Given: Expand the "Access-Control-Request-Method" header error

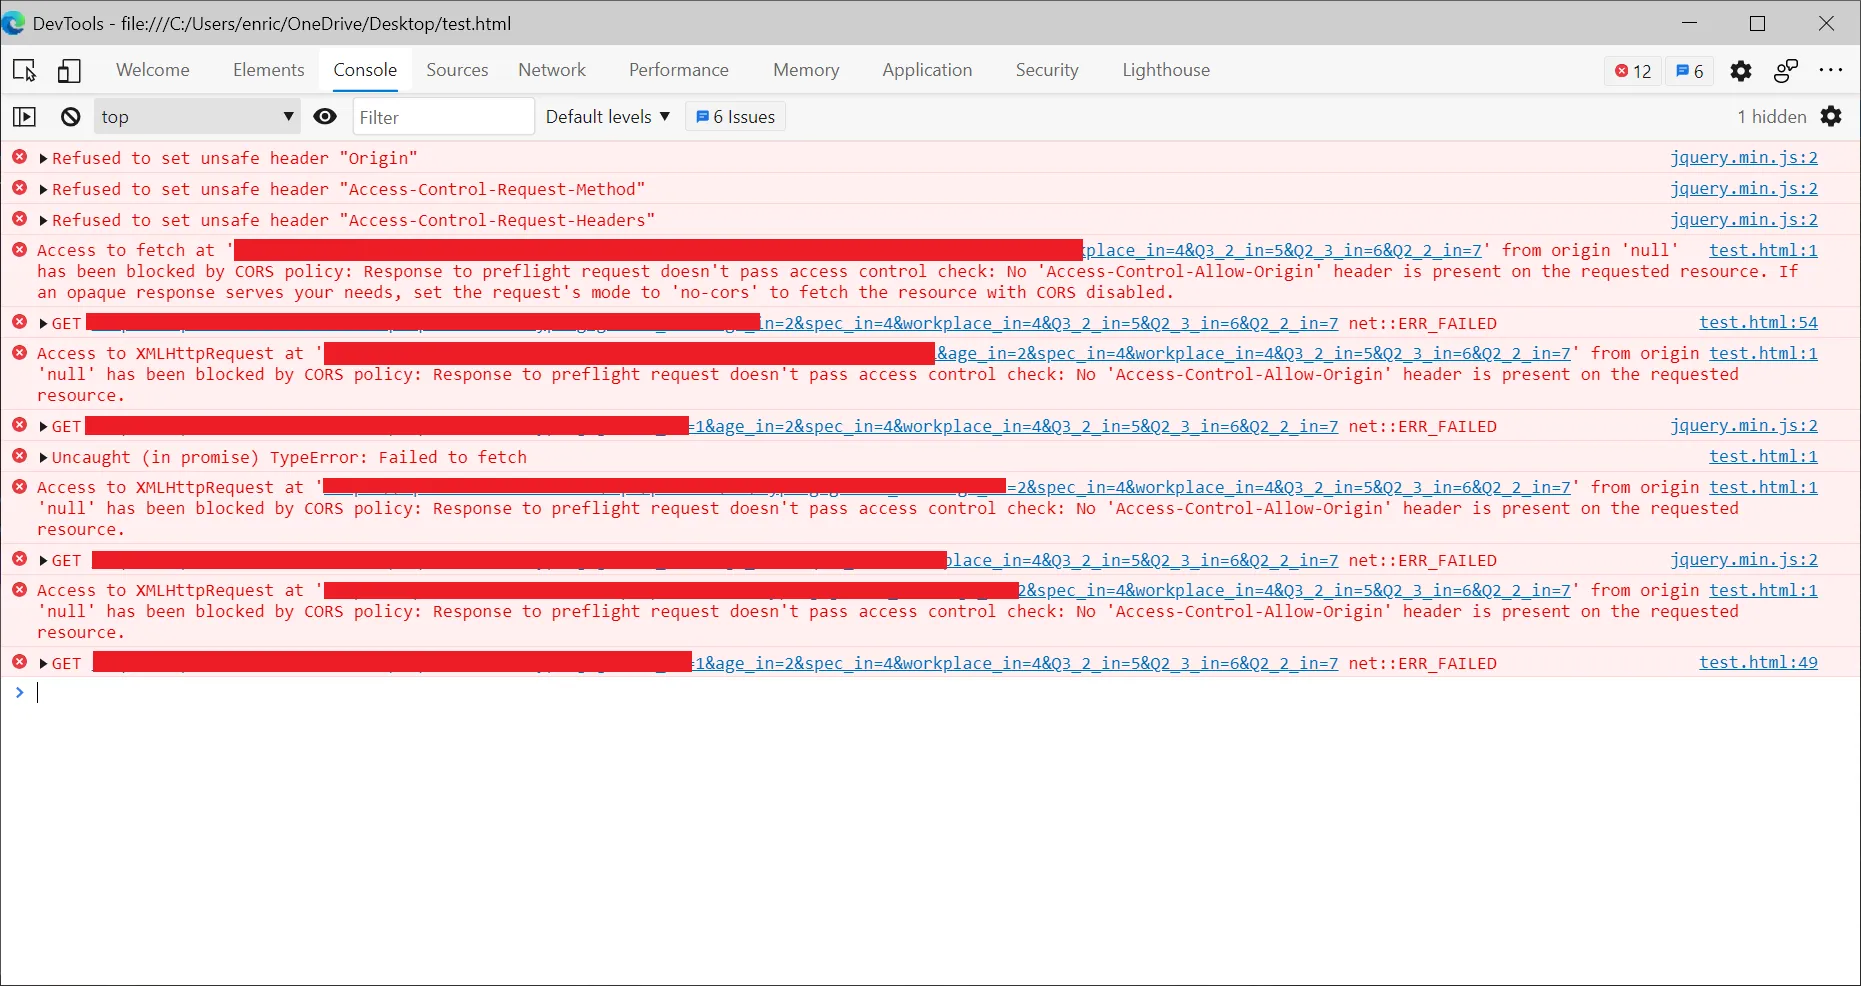Looking at the screenshot, I should [43, 189].
